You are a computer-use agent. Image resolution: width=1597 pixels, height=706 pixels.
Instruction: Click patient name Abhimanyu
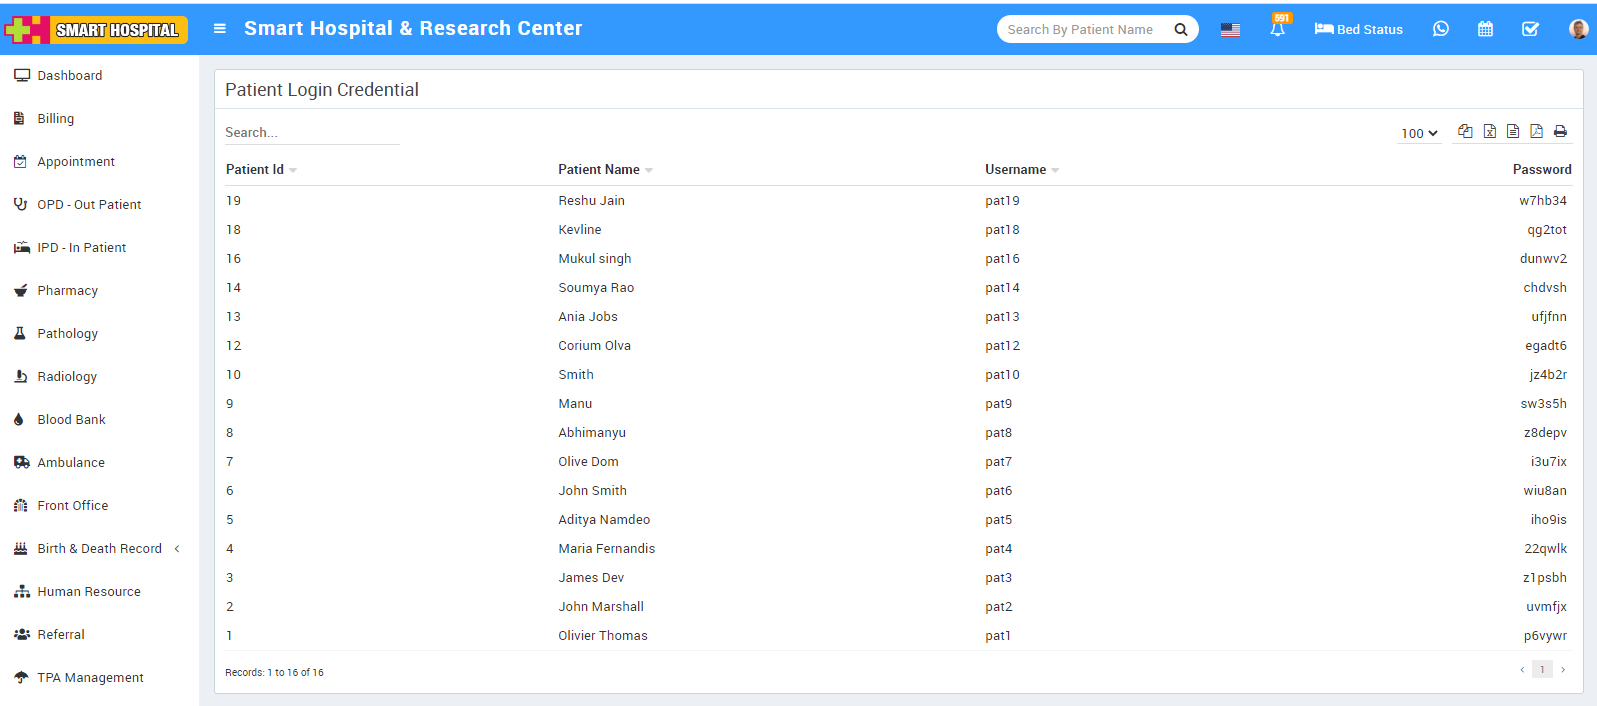point(592,433)
